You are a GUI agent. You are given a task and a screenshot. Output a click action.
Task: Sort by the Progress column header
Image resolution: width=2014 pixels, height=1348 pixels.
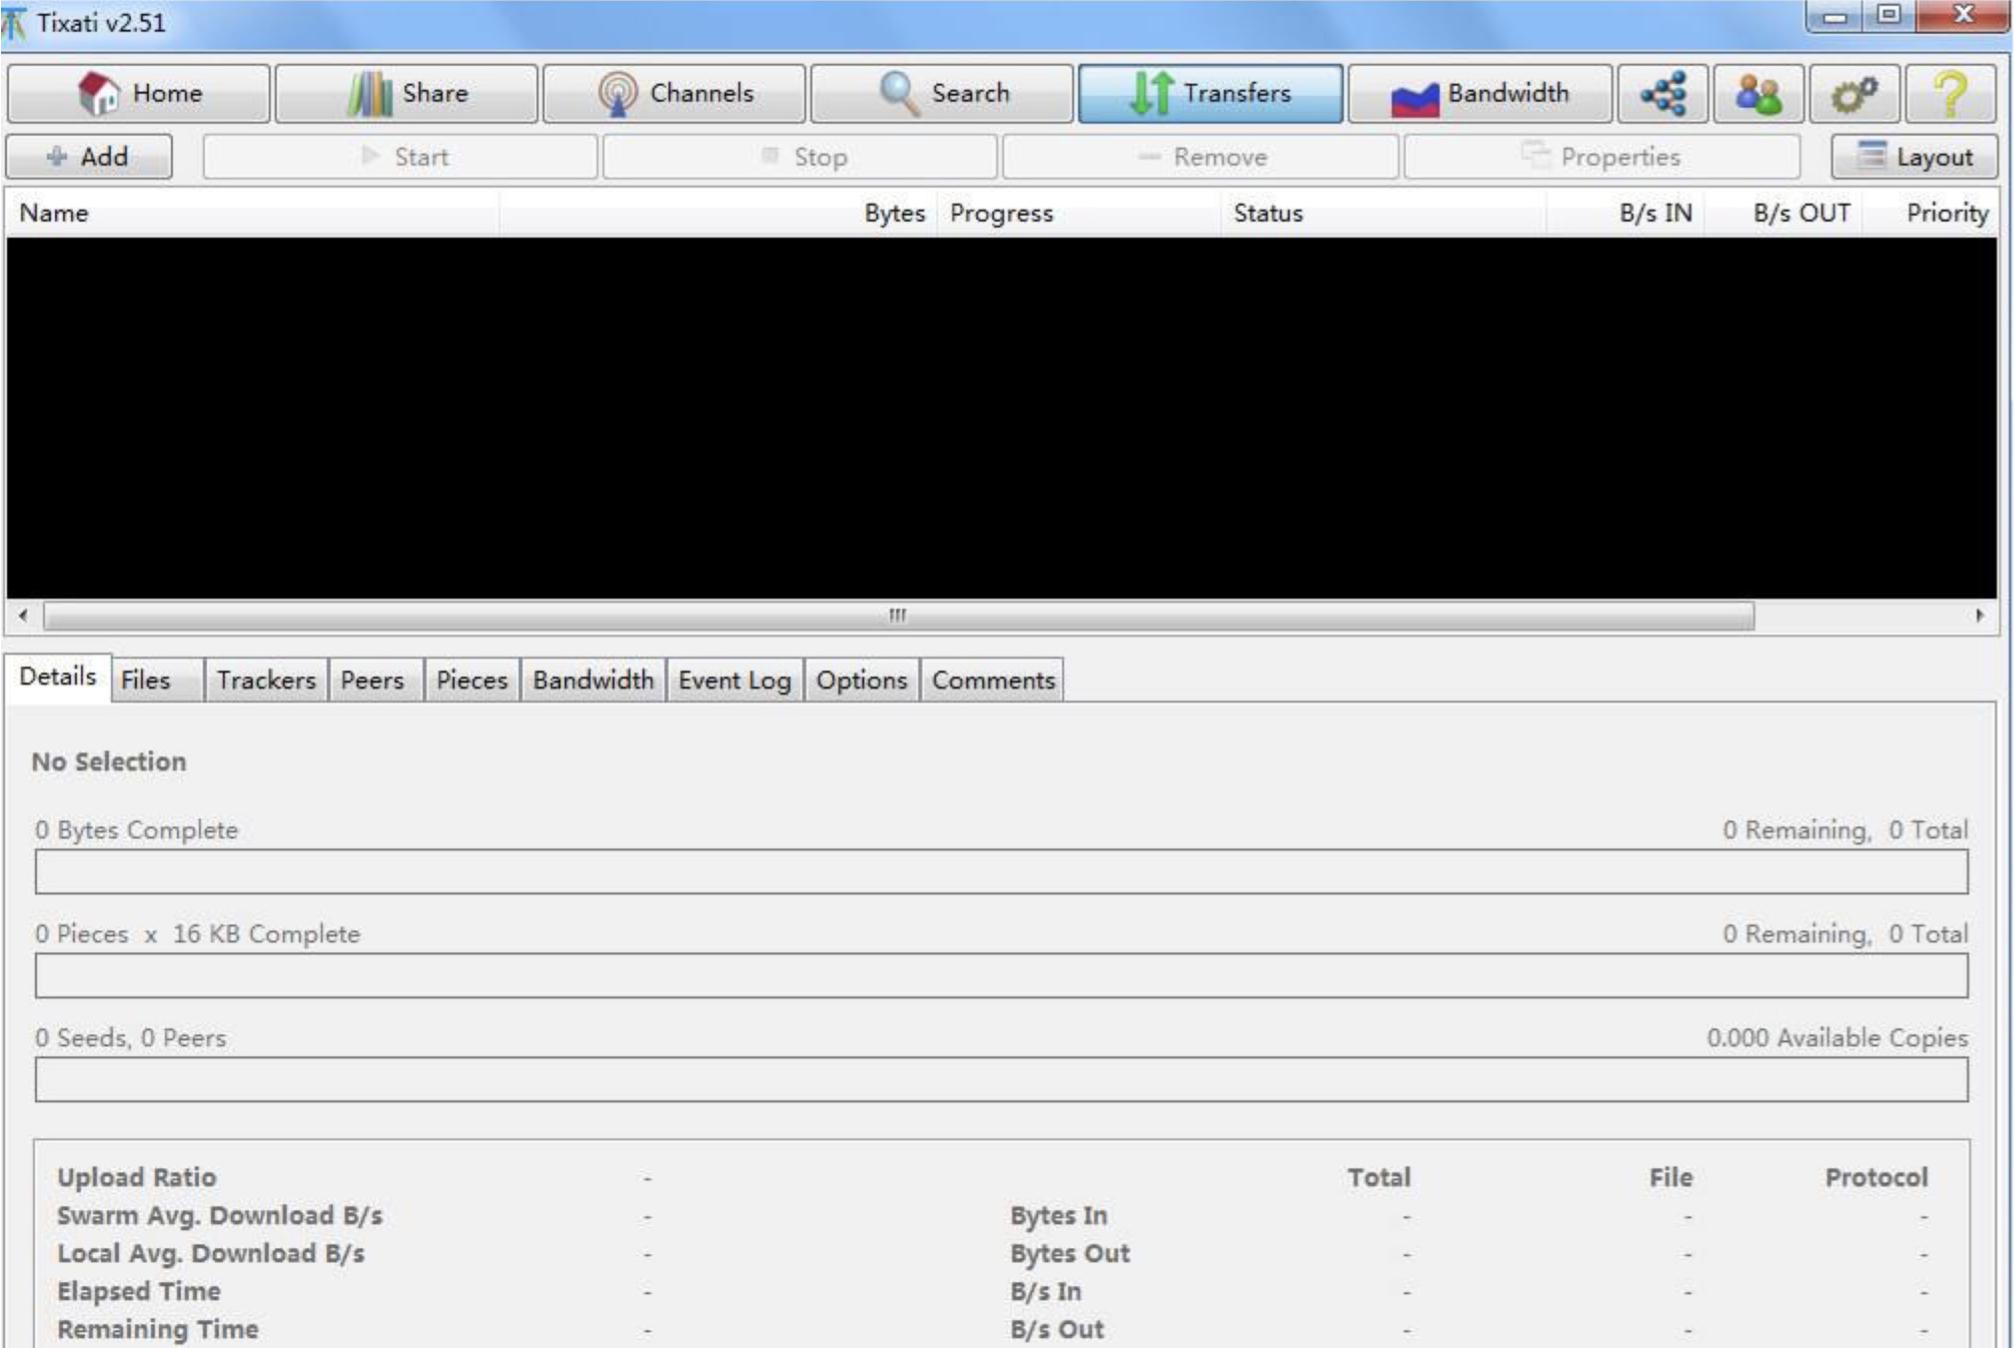point(1001,213)
